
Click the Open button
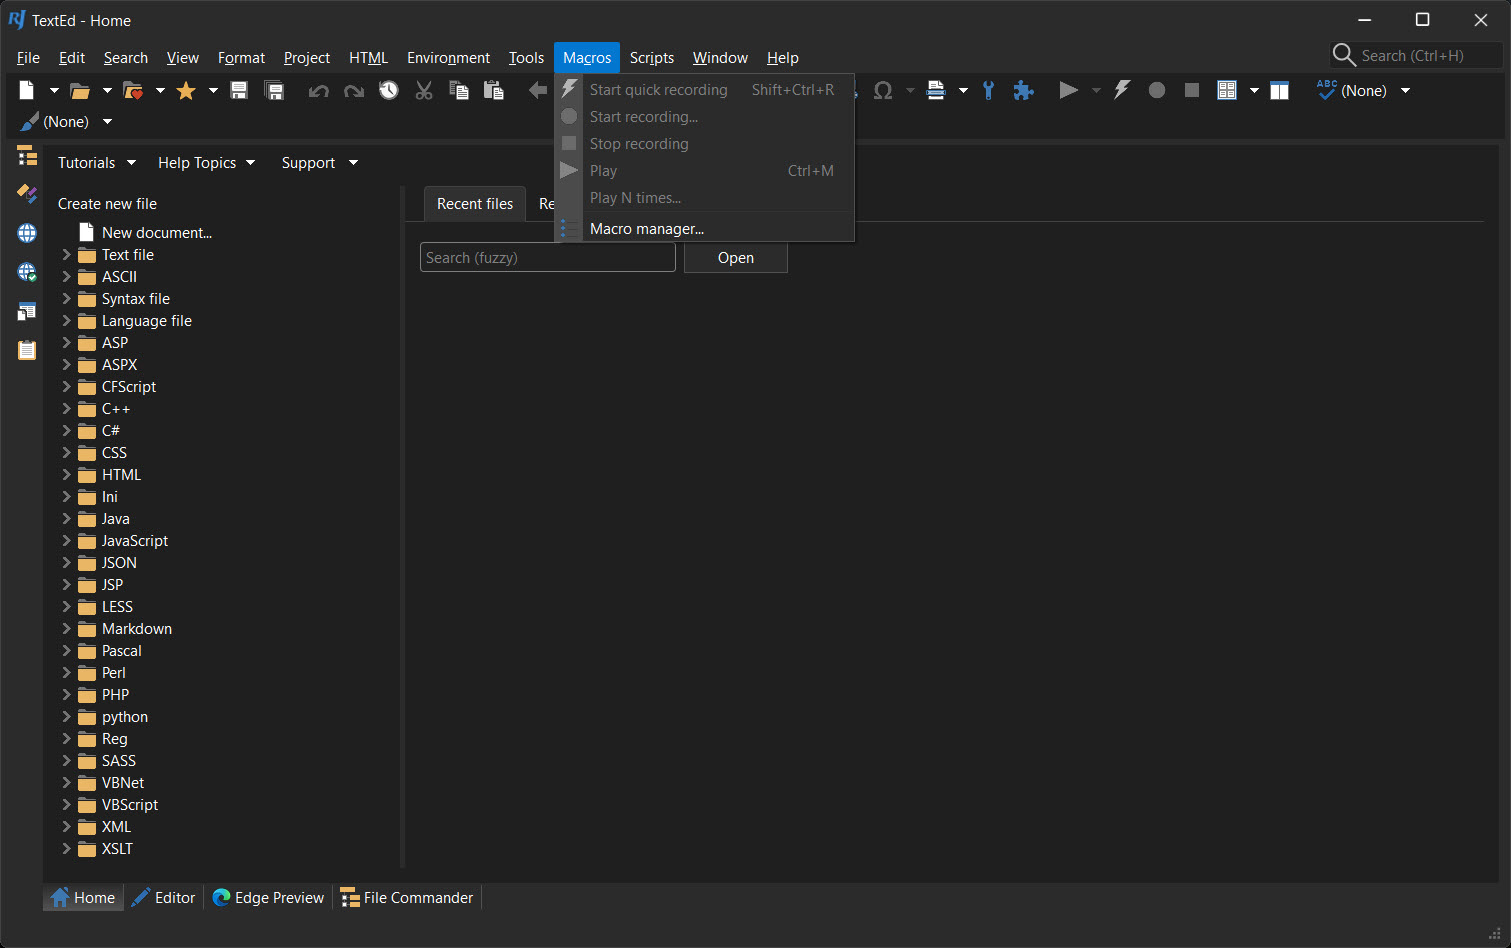[736, 257]
